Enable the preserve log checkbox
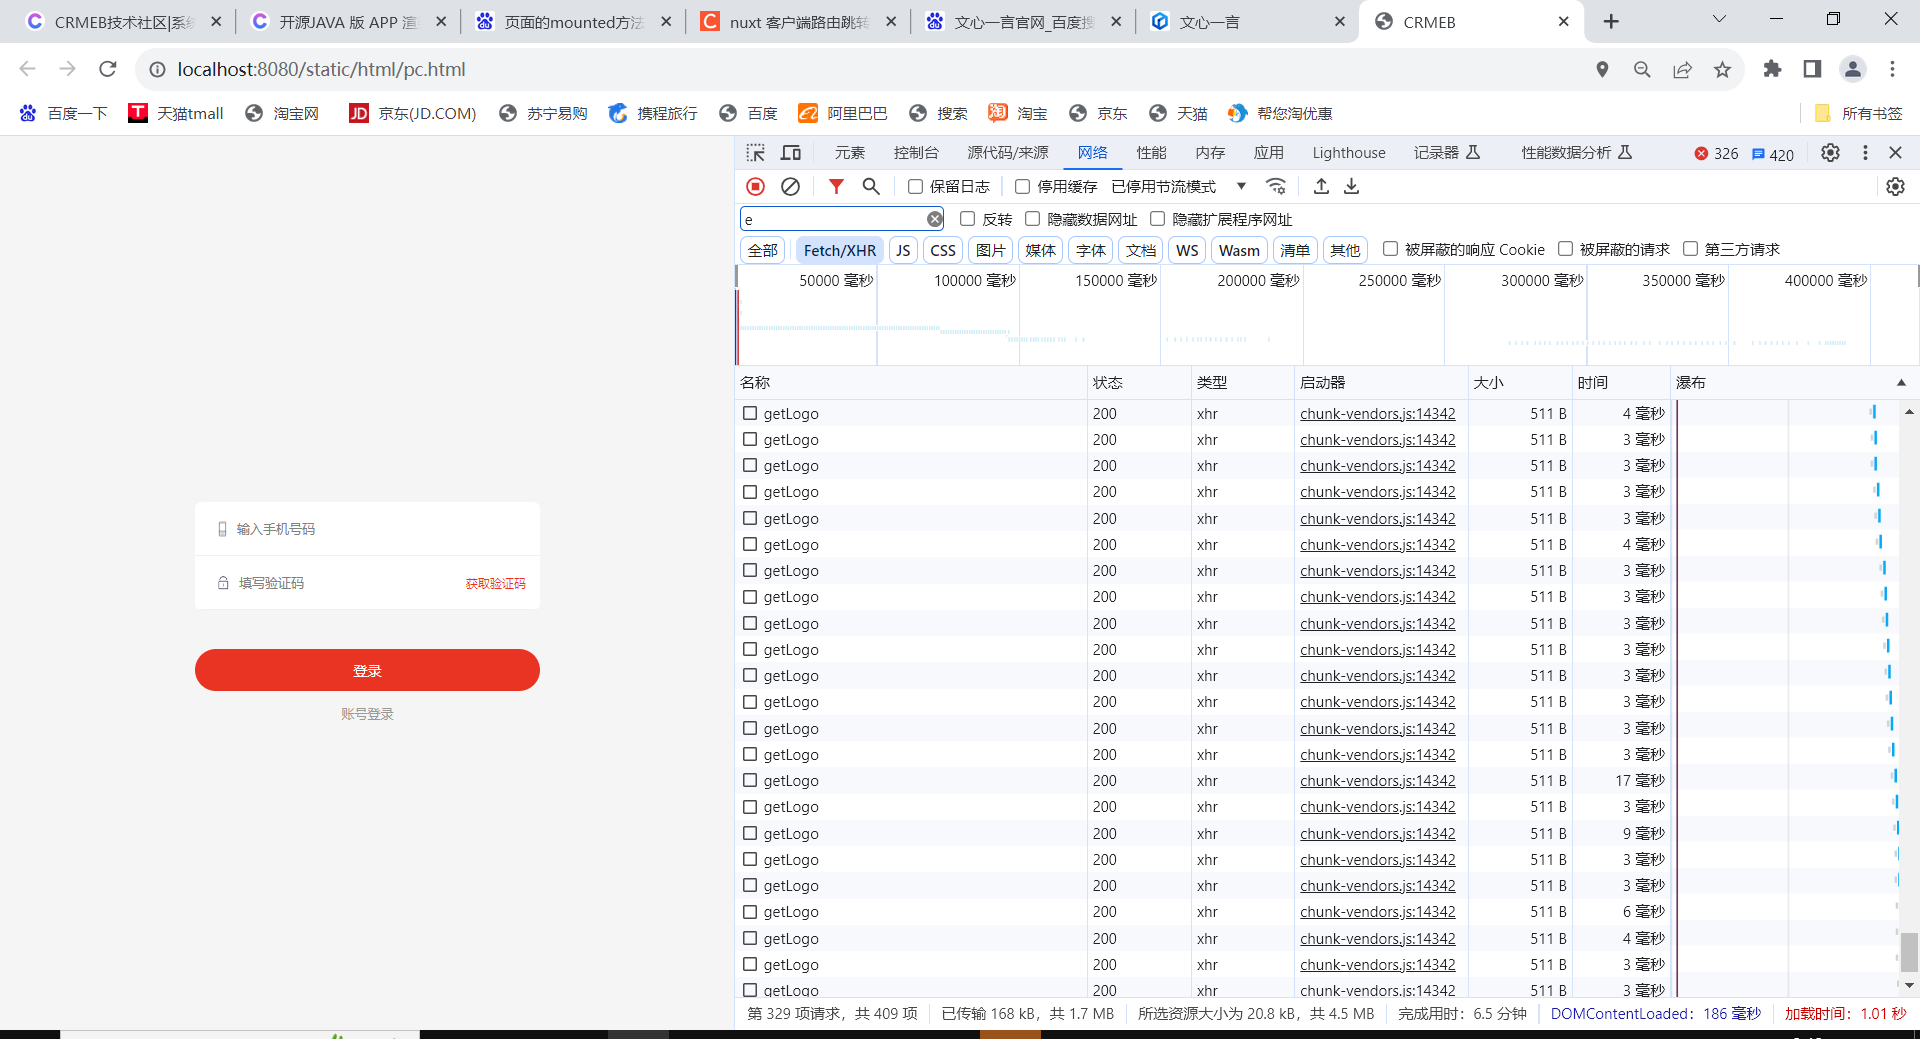Image resolution: width=1920 pixels, height=1039 pixels. [915, 187]
